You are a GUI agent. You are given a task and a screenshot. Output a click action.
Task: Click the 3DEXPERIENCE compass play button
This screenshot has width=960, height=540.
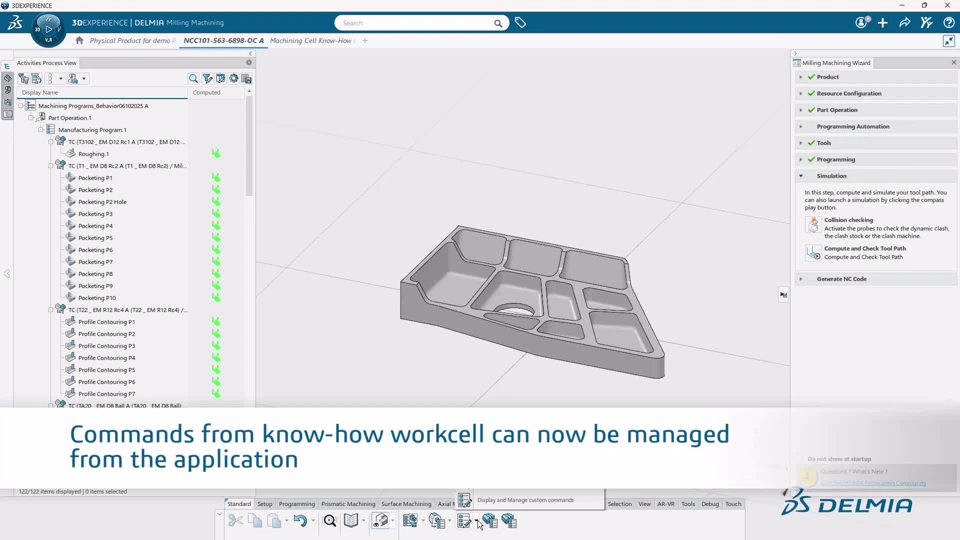pos(49,29)
